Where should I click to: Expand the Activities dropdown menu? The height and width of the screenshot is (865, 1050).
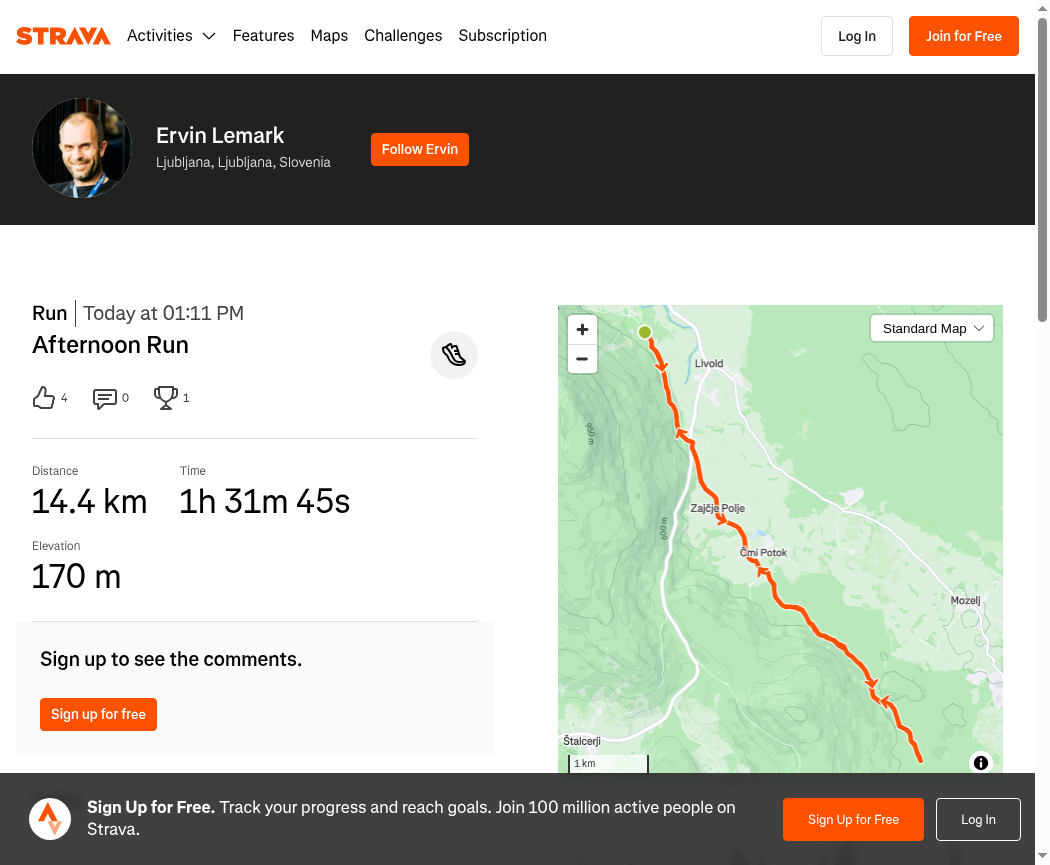(171, 35)
